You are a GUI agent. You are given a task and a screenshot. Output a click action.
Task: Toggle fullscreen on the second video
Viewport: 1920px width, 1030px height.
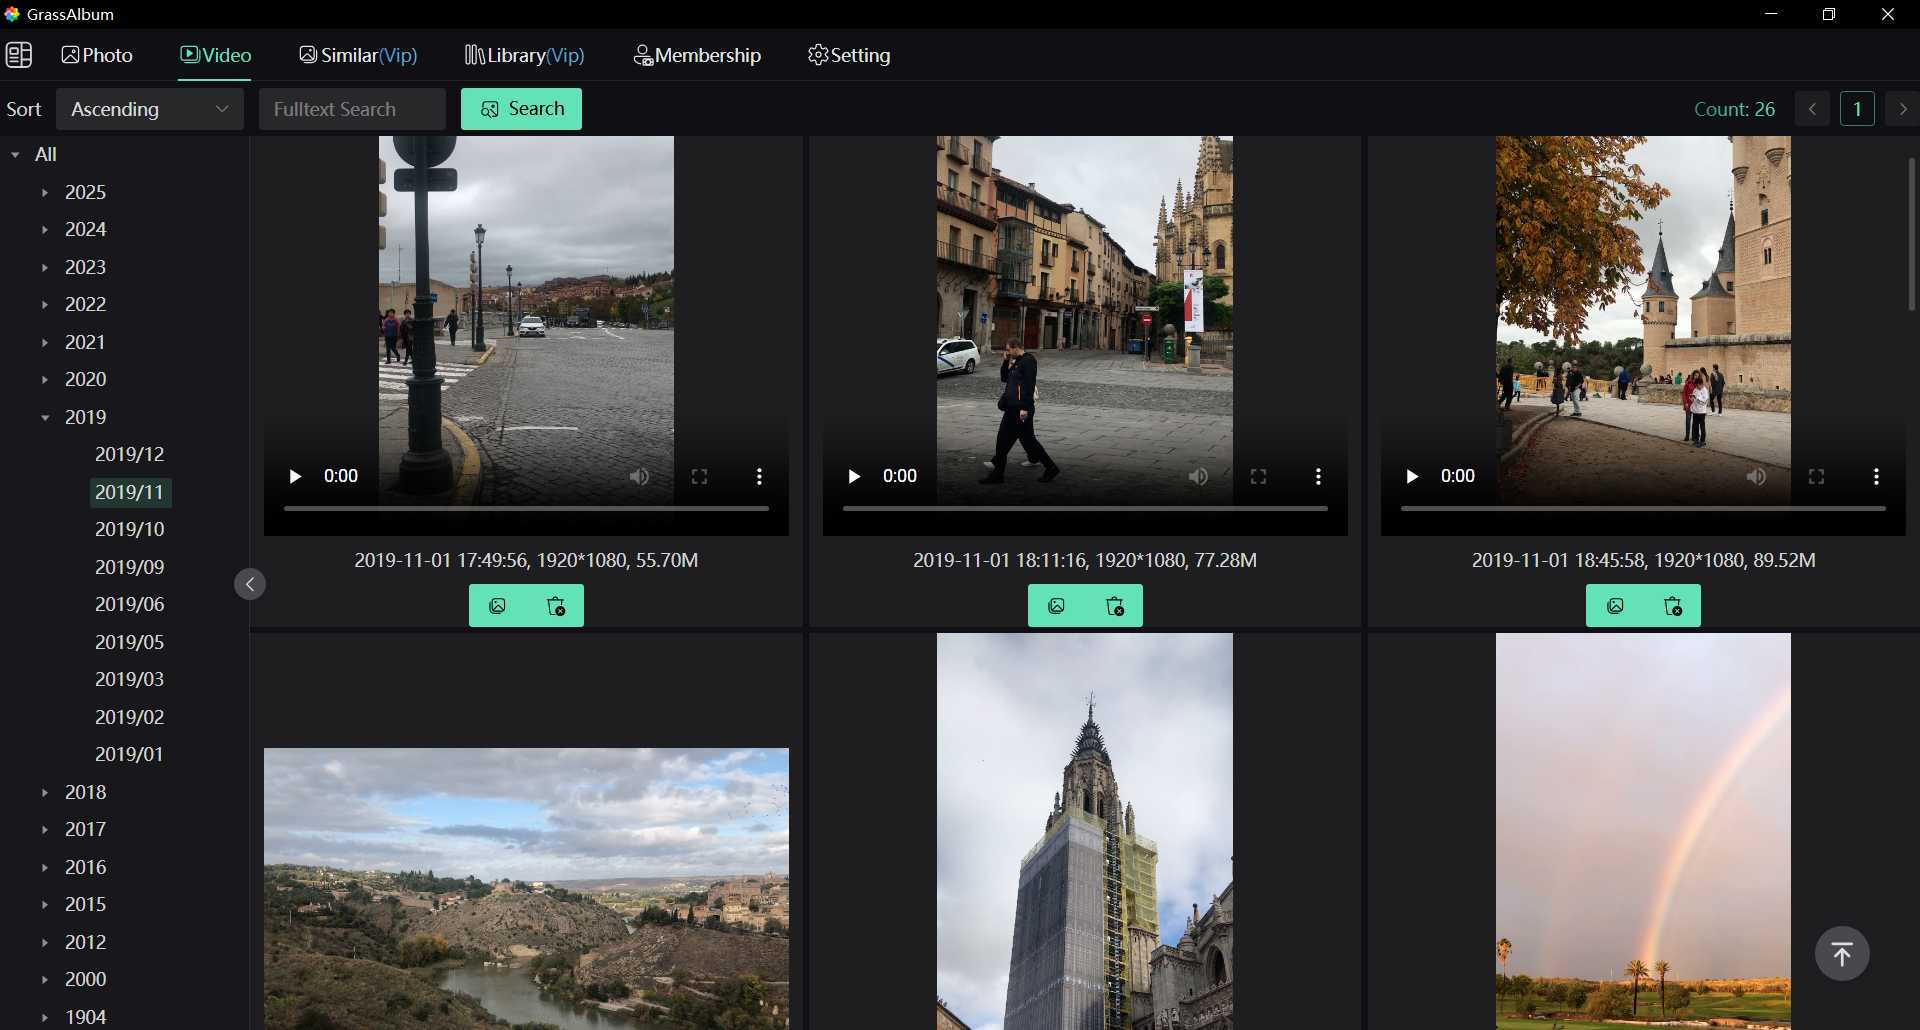(x=1258, y=477)
